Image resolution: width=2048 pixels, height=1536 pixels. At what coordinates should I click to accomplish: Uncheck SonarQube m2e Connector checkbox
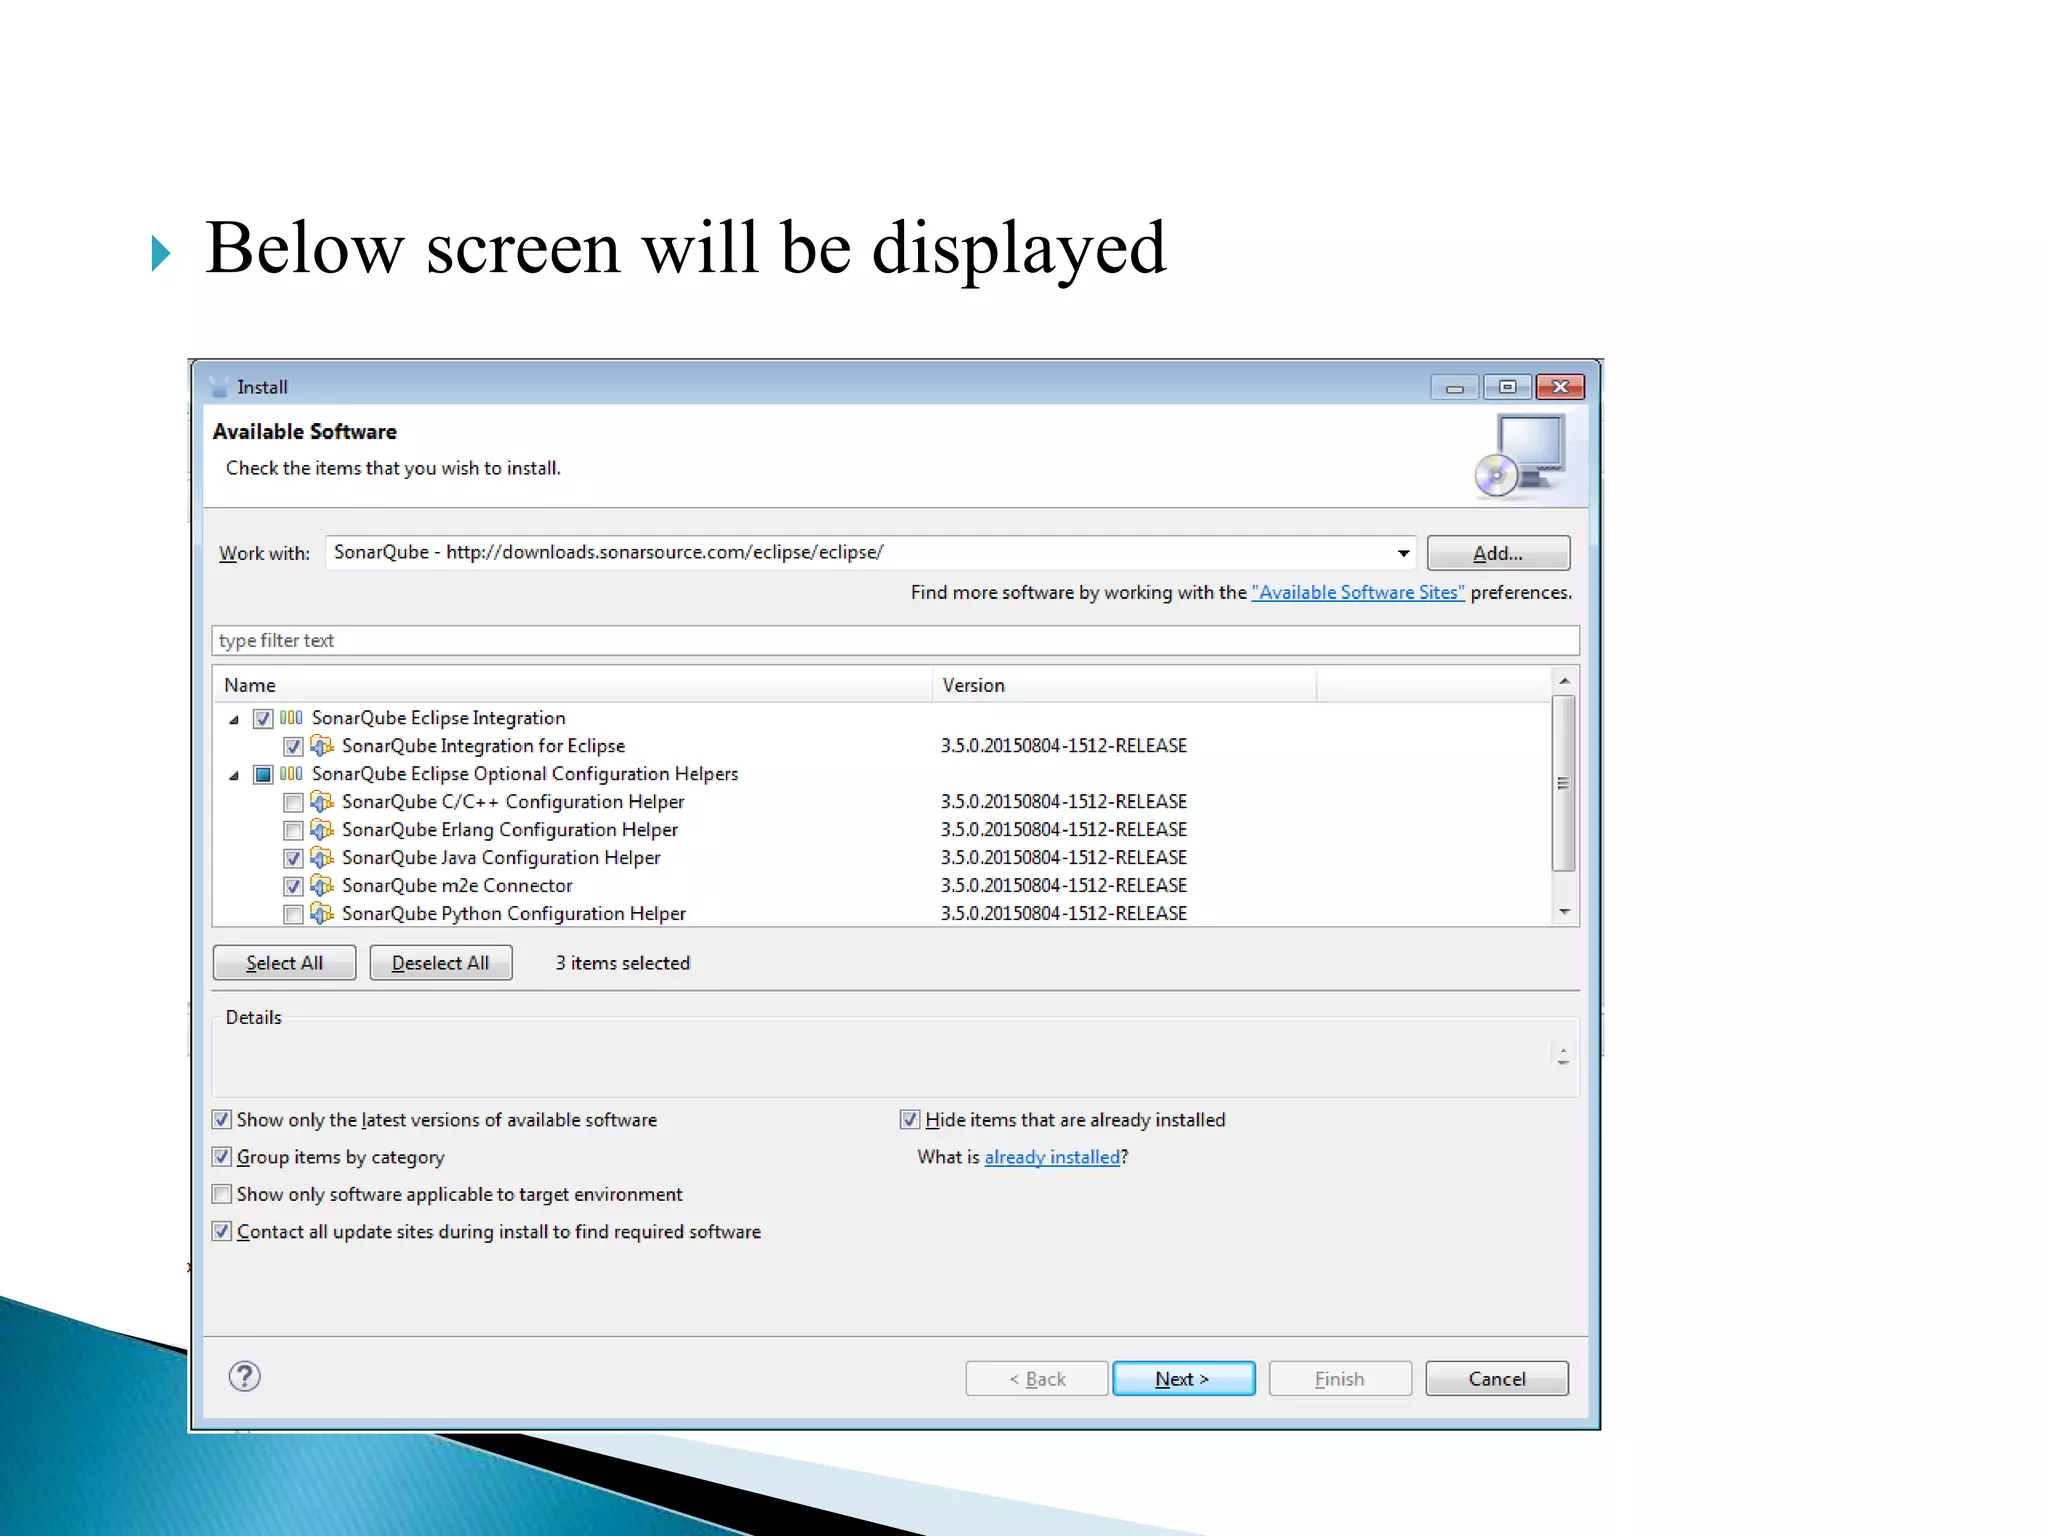(x=293, y=887)
